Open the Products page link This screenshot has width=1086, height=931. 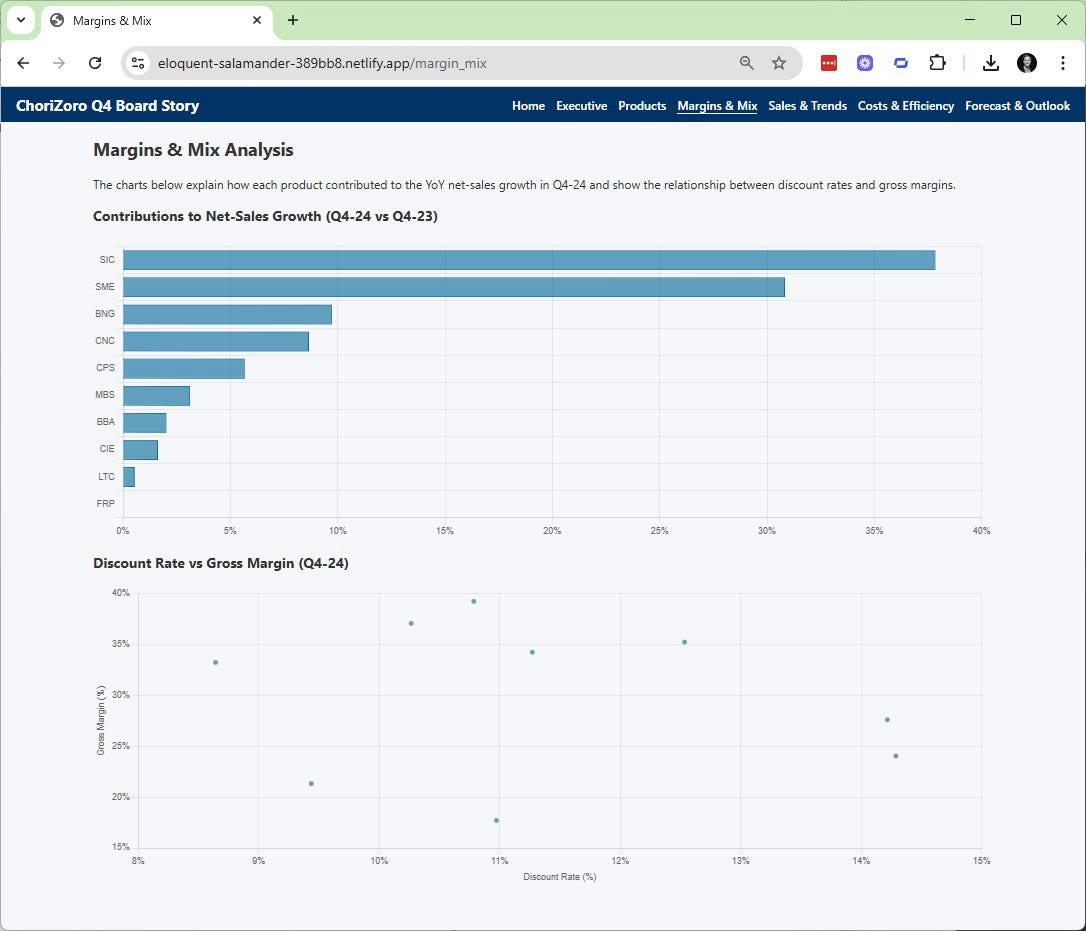tap(642, 106)
